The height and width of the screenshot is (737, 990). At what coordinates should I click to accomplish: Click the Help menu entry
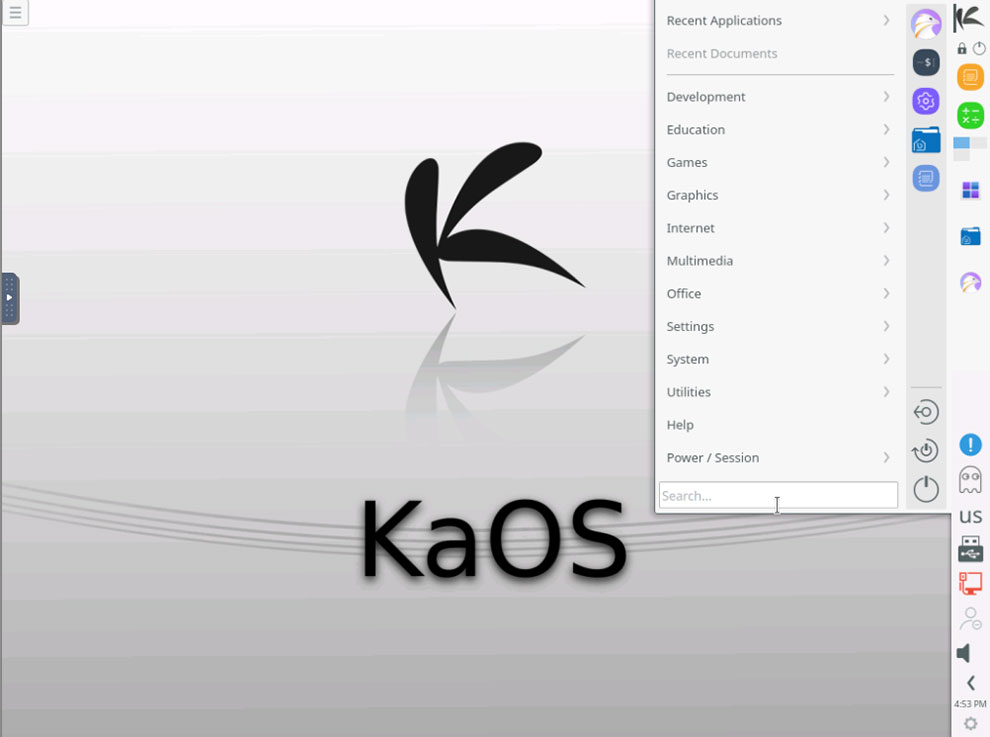coord(780,425)
